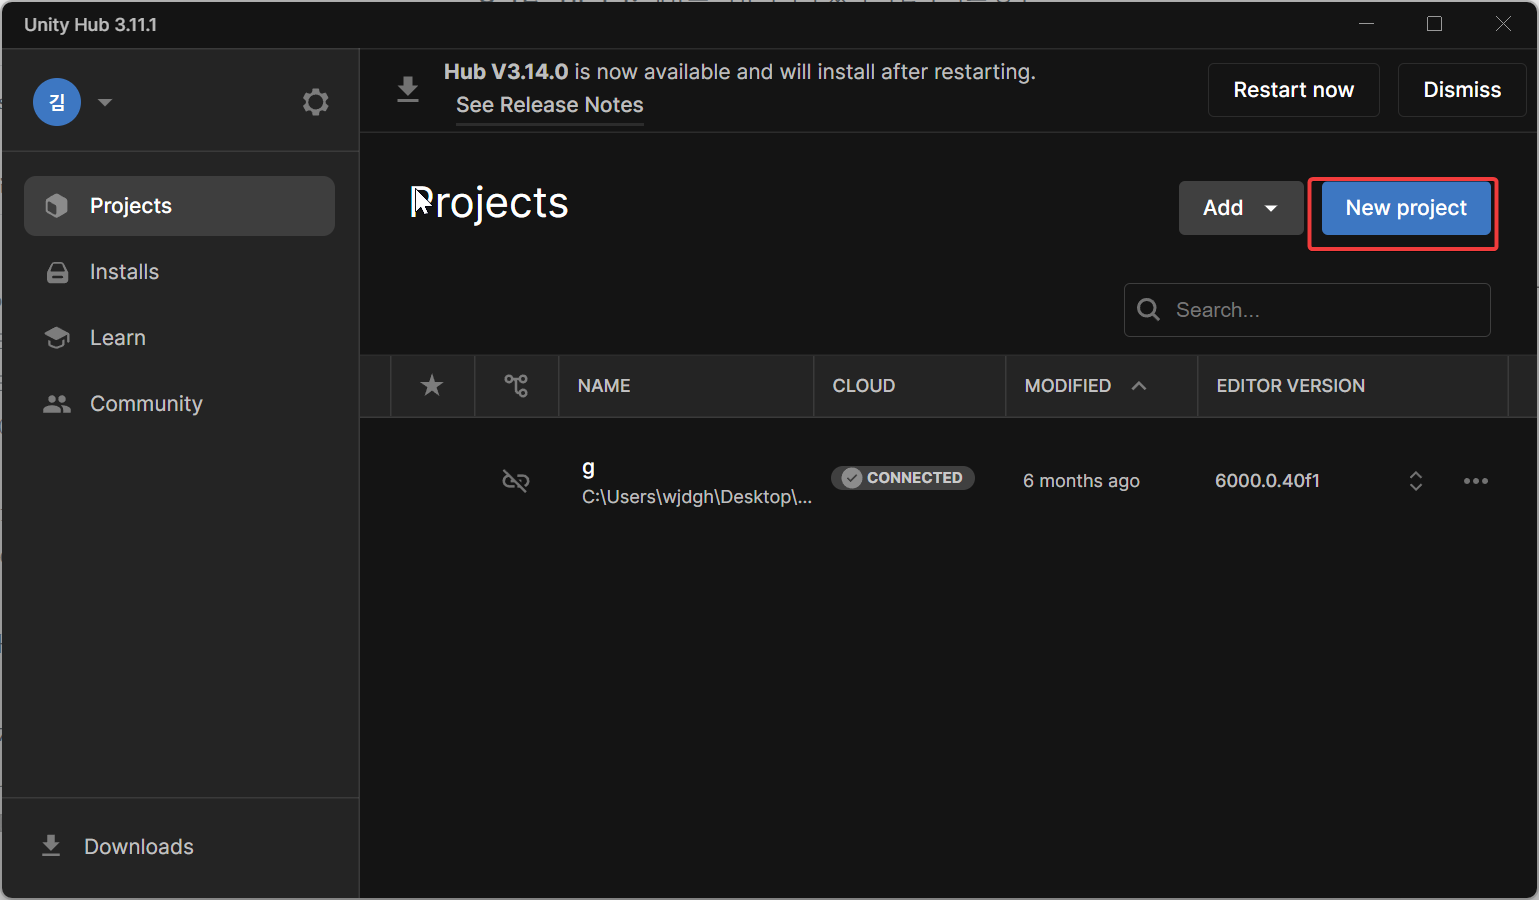Click the Learn graduation cap icon
Image resolution: width=1539 pixels, height=900 pixels.
click(57, 338)
